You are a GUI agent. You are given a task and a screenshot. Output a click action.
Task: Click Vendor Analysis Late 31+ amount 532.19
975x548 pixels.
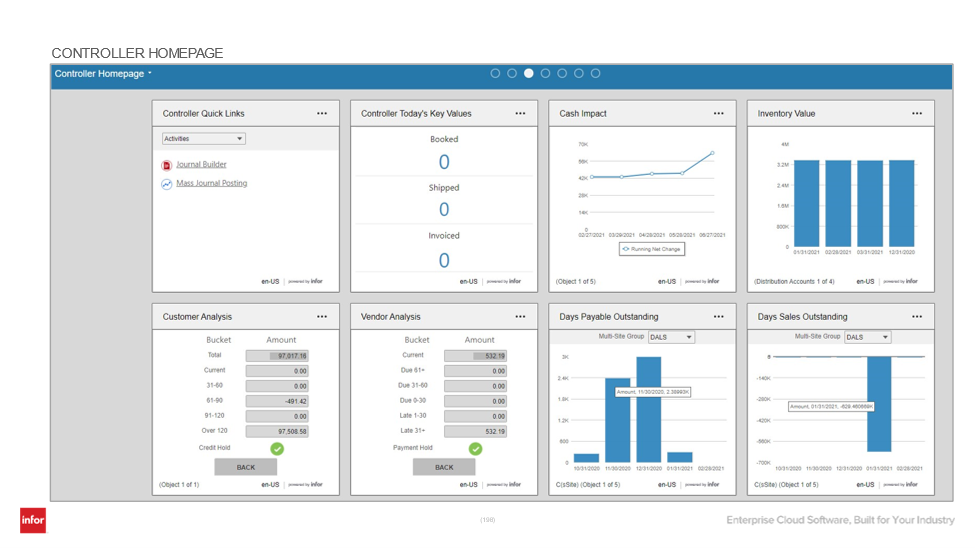(x=476, y=431)
